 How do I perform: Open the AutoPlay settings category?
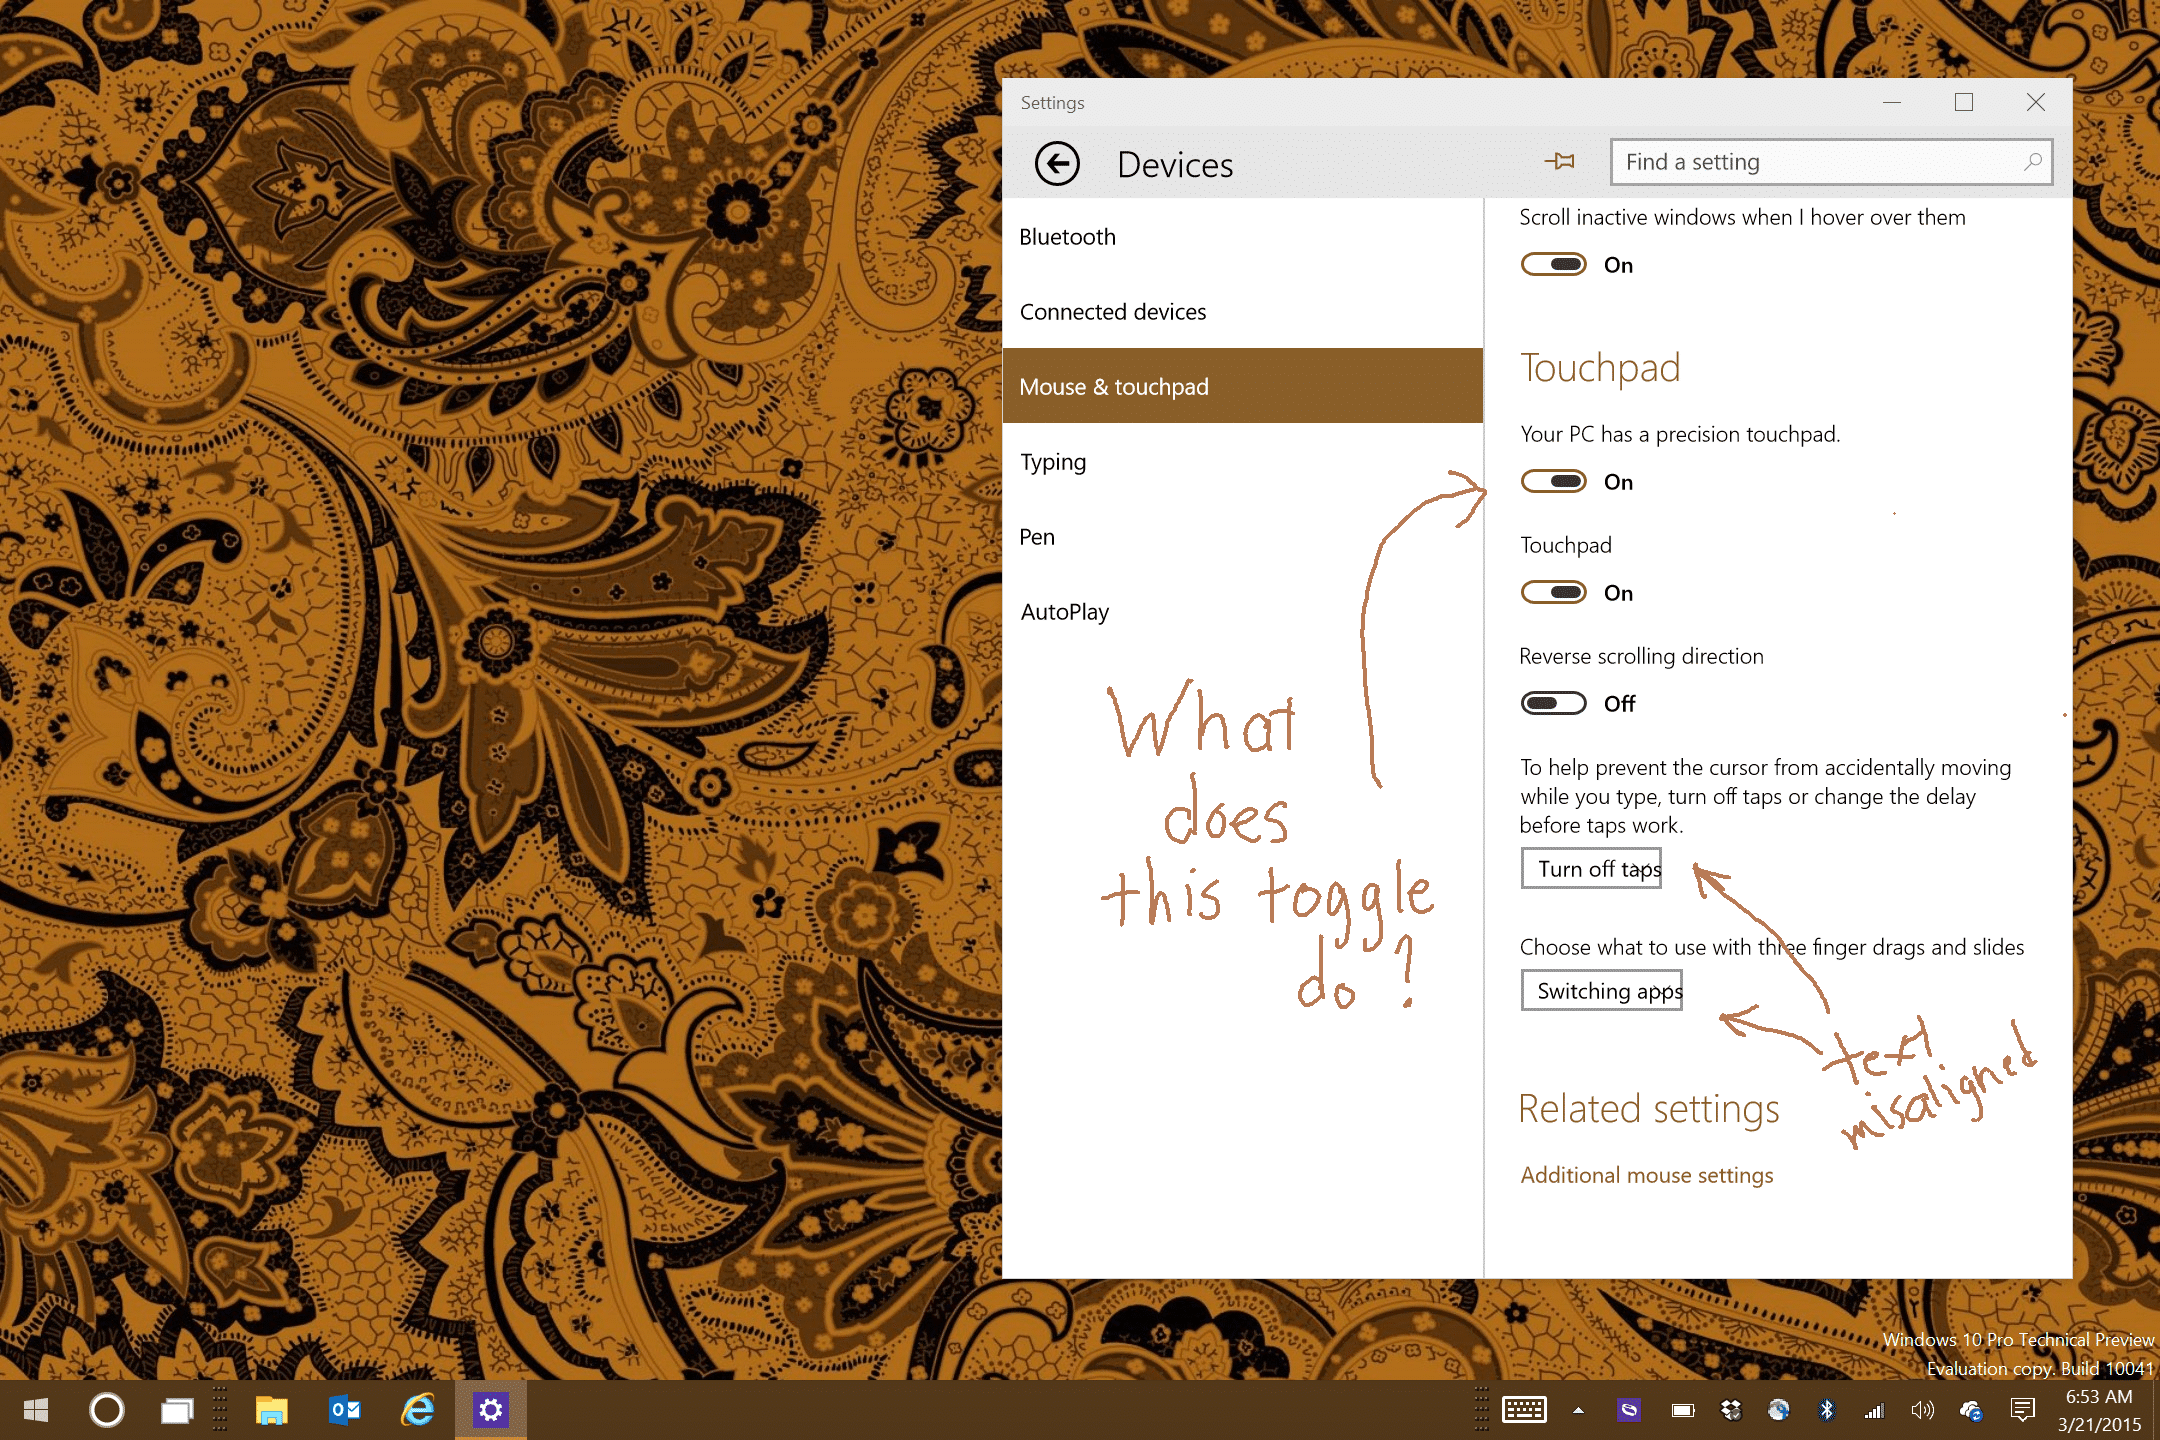click(x=1242, y=612)
